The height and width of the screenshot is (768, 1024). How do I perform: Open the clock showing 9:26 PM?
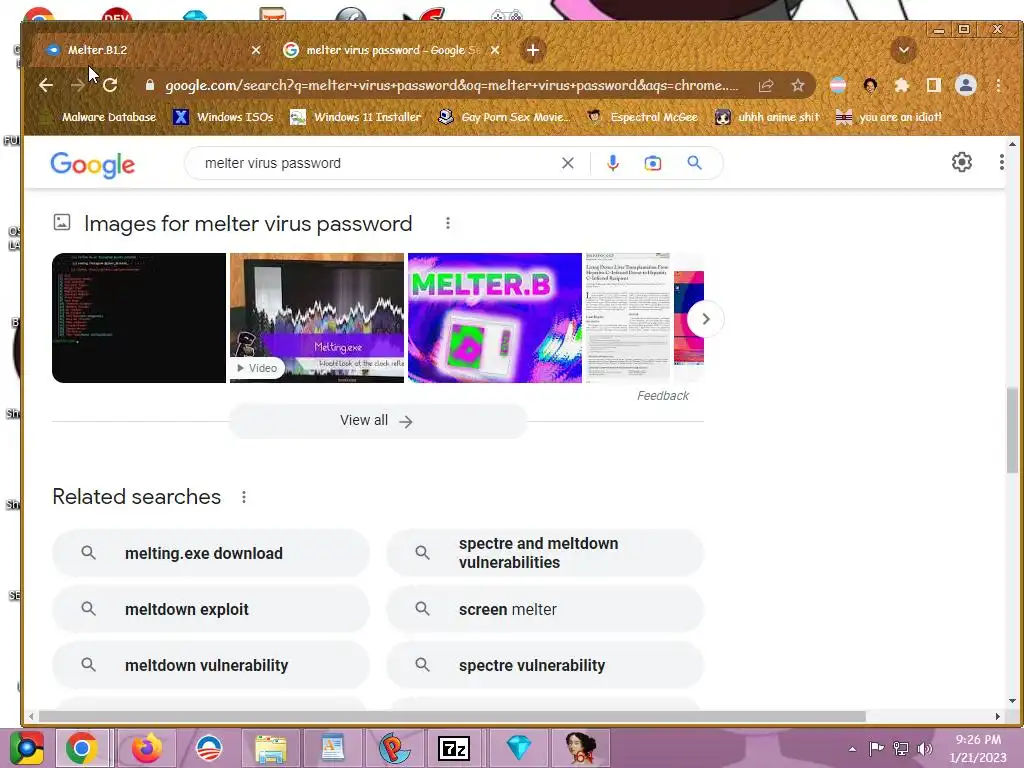click(978, 748)
